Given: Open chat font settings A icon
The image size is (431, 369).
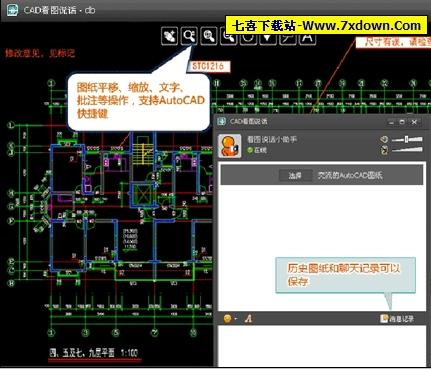Looking at the screenshot, I should point(248,319).
